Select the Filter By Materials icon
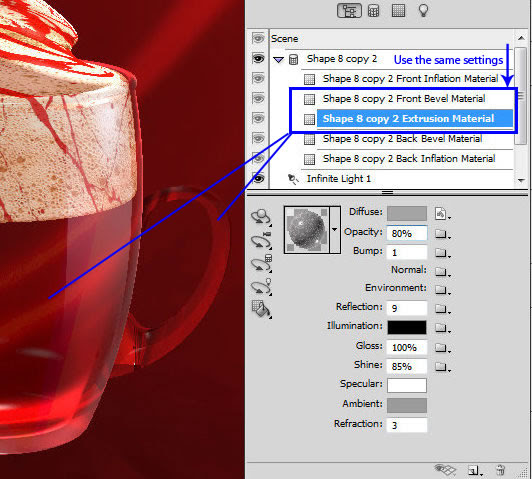Viewport: 532px width, 479px height. coord(398,11)
